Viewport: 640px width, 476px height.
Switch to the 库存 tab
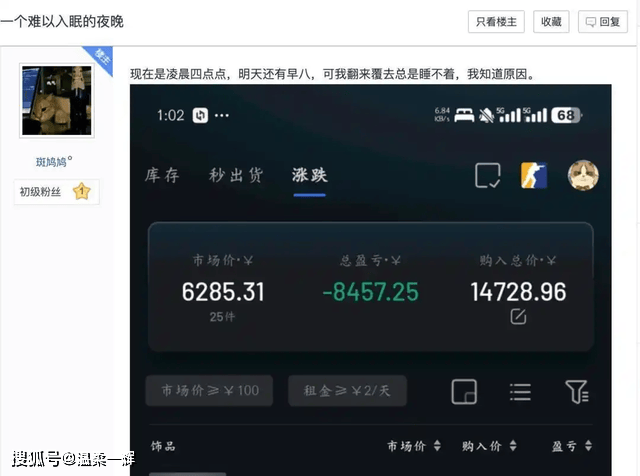(162, 175)
